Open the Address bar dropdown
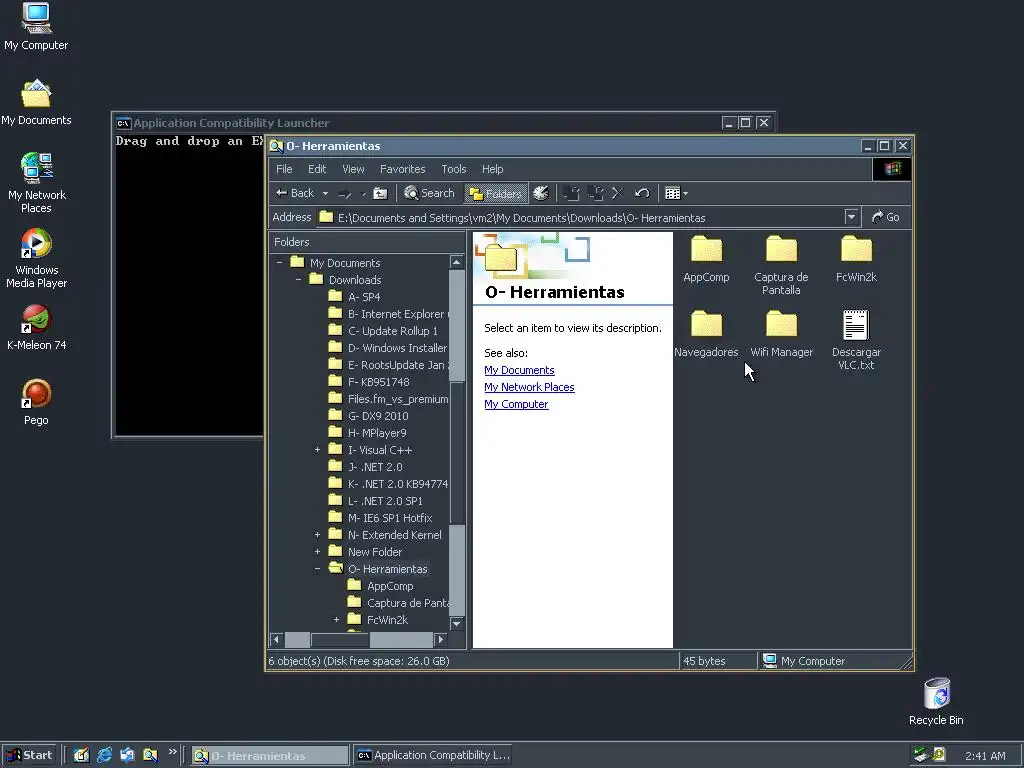1024x768 pixels. tap(851, 217)
